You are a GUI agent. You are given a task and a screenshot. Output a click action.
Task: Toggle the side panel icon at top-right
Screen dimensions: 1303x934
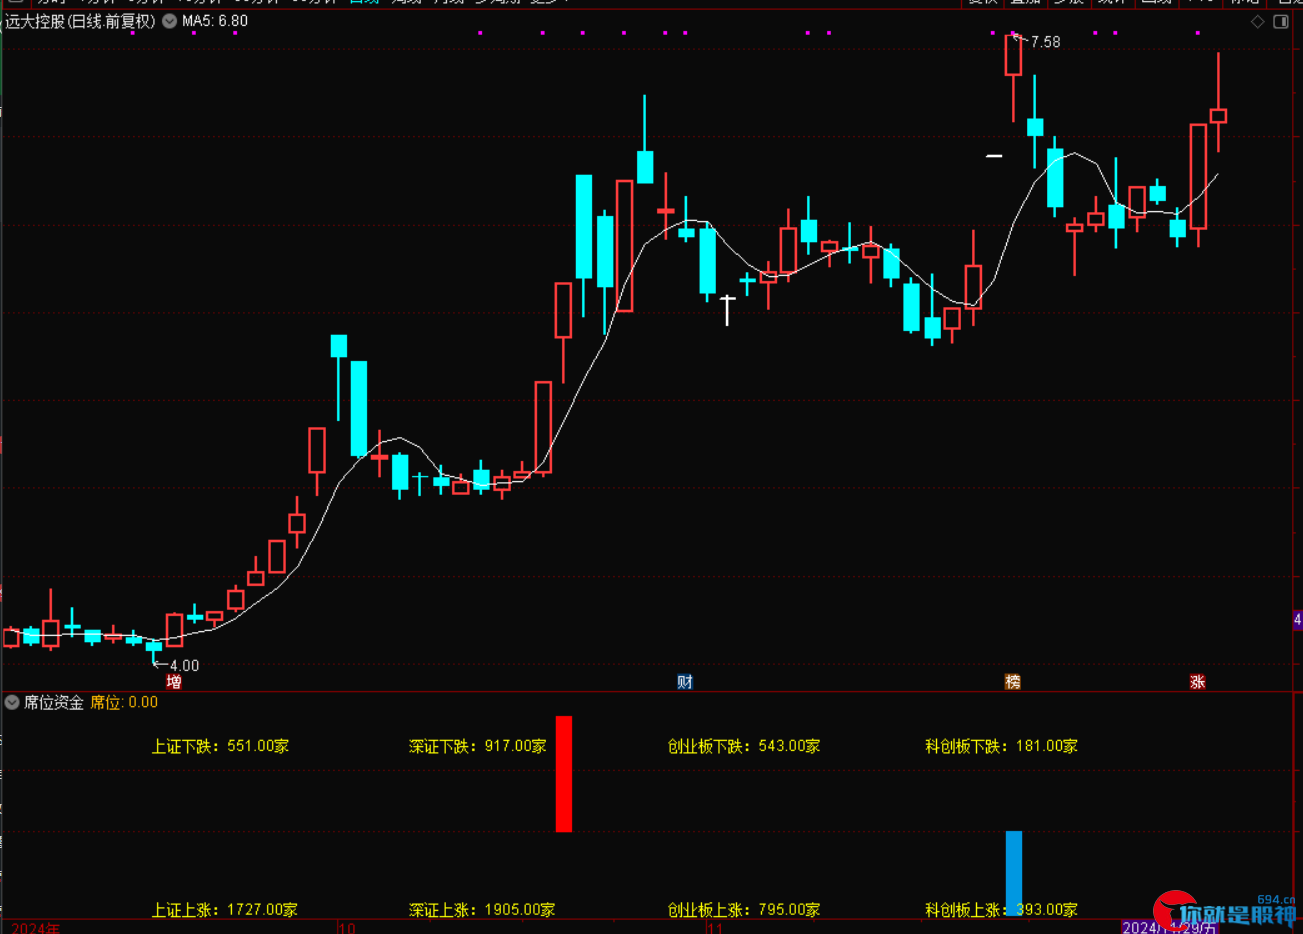1281,22
